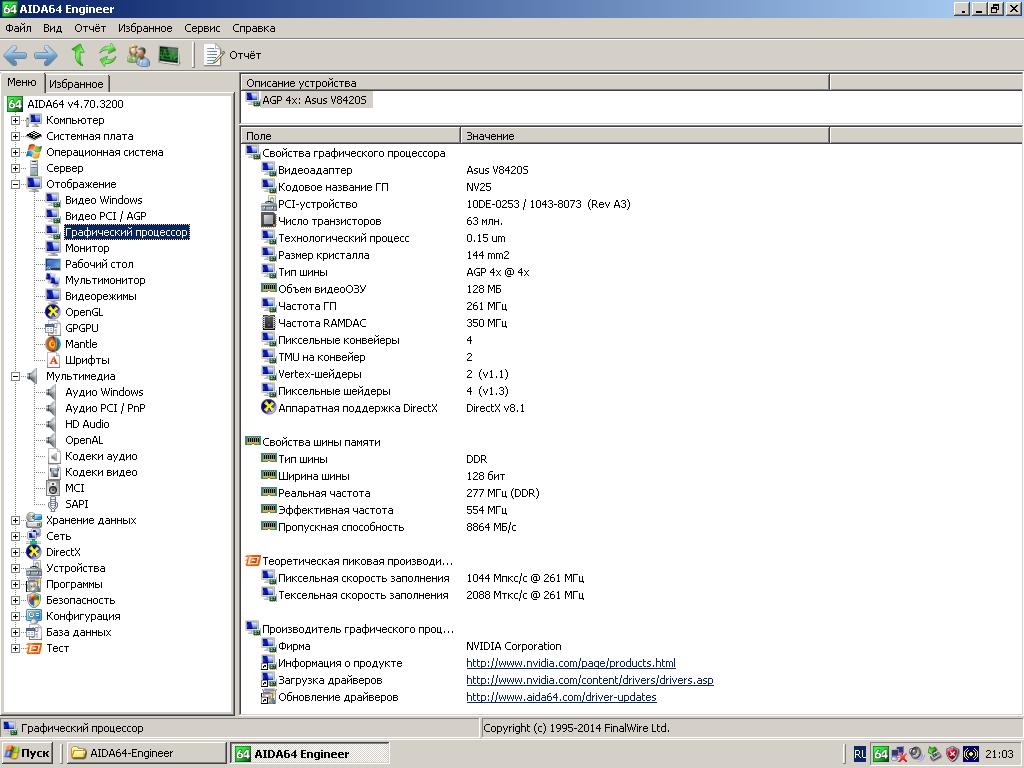Viewport: 1024px width, 768px height.
Task: Open the user management toolbar icon
Action: 138,56
